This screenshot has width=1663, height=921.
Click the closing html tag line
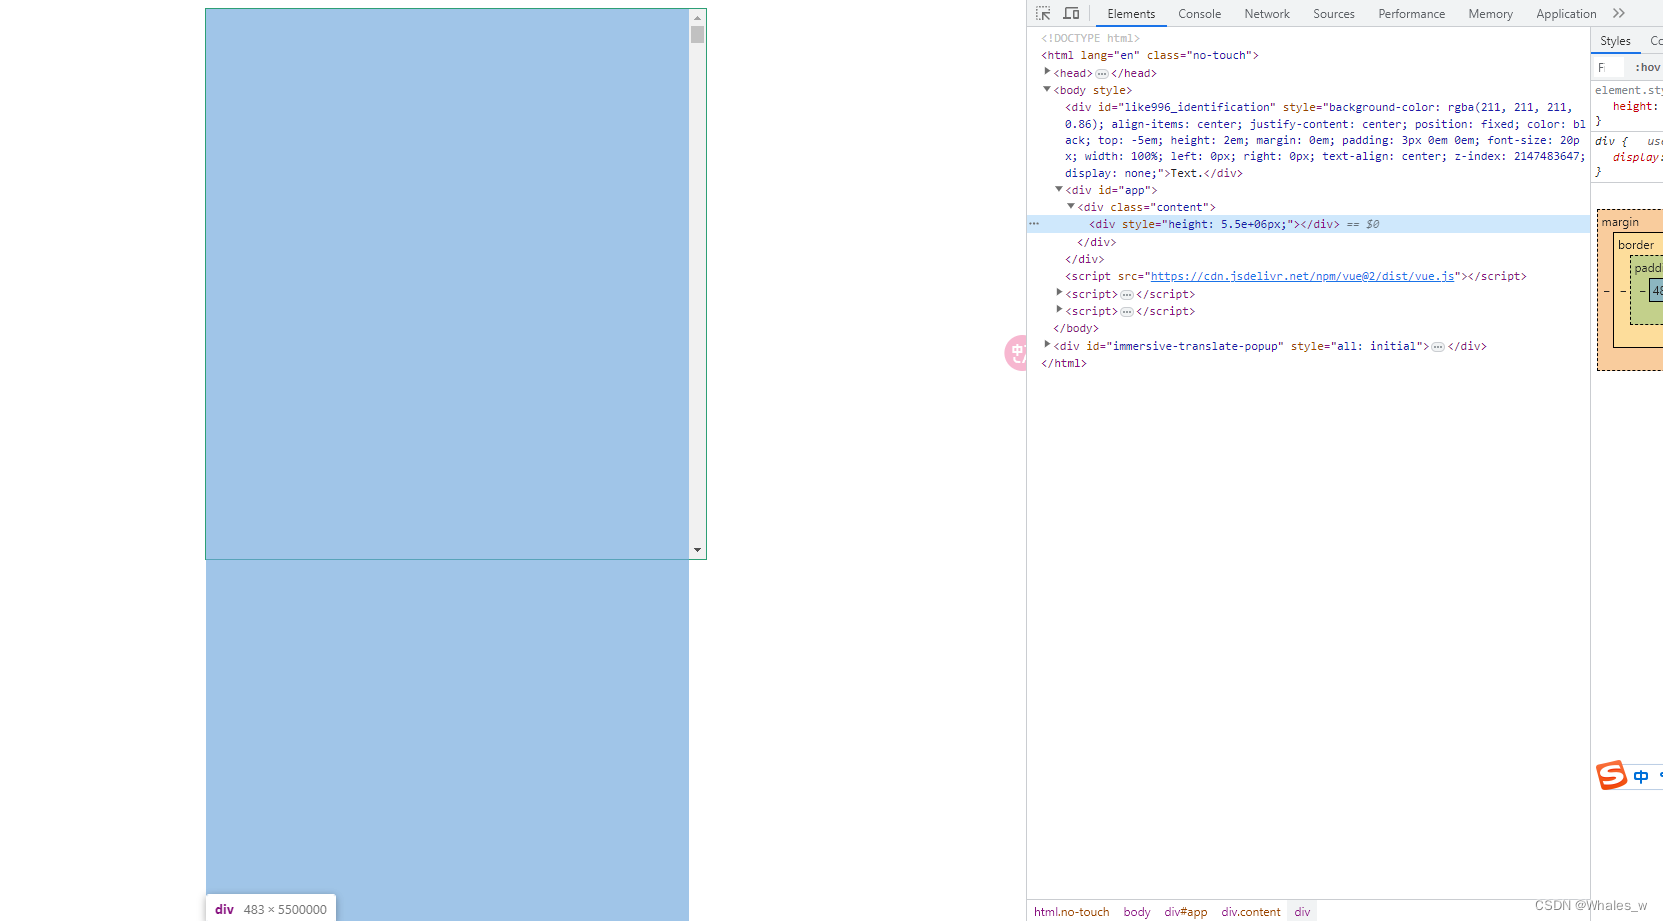coord(1063,363)
